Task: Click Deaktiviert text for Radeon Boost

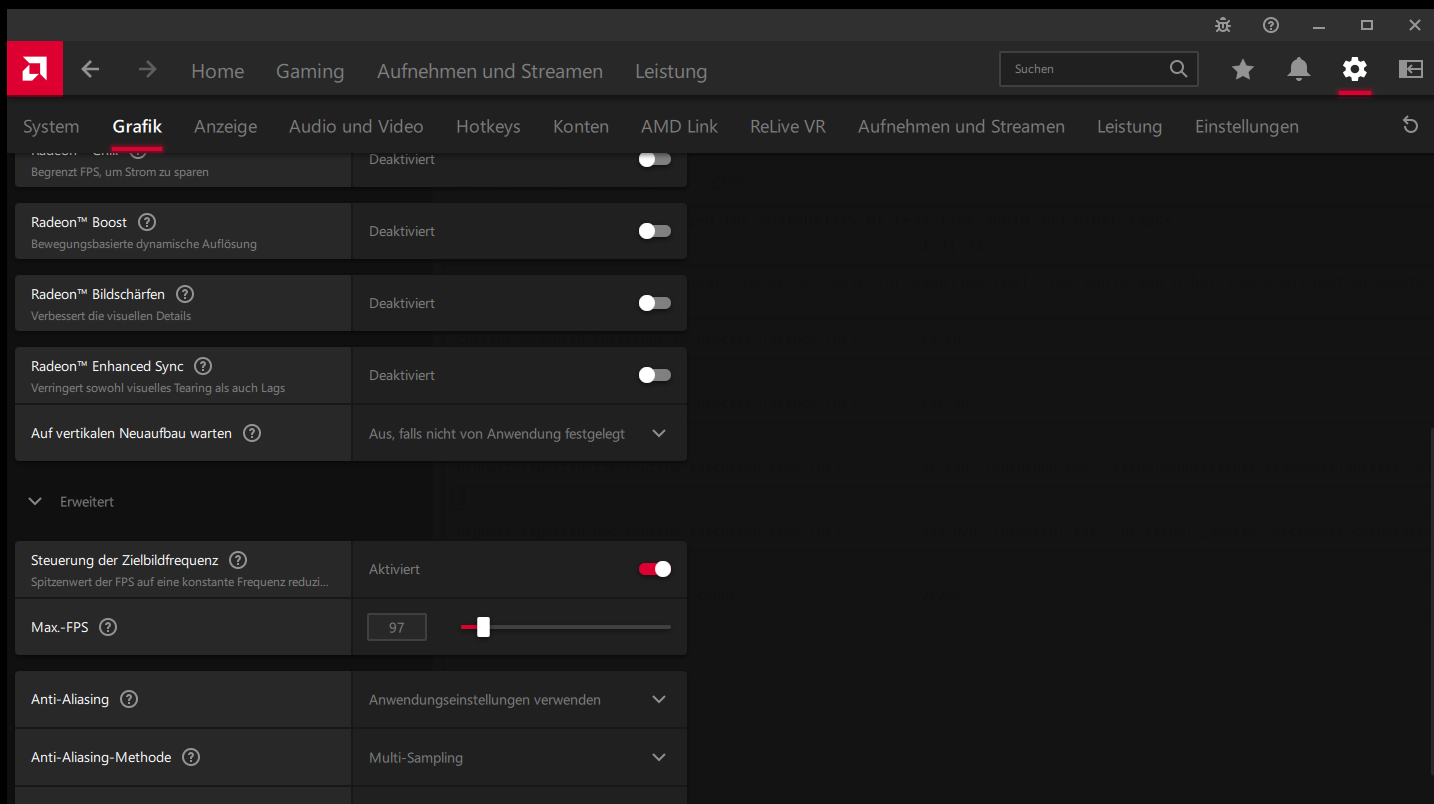Action: pyautogui.click(x=402, y=231)
